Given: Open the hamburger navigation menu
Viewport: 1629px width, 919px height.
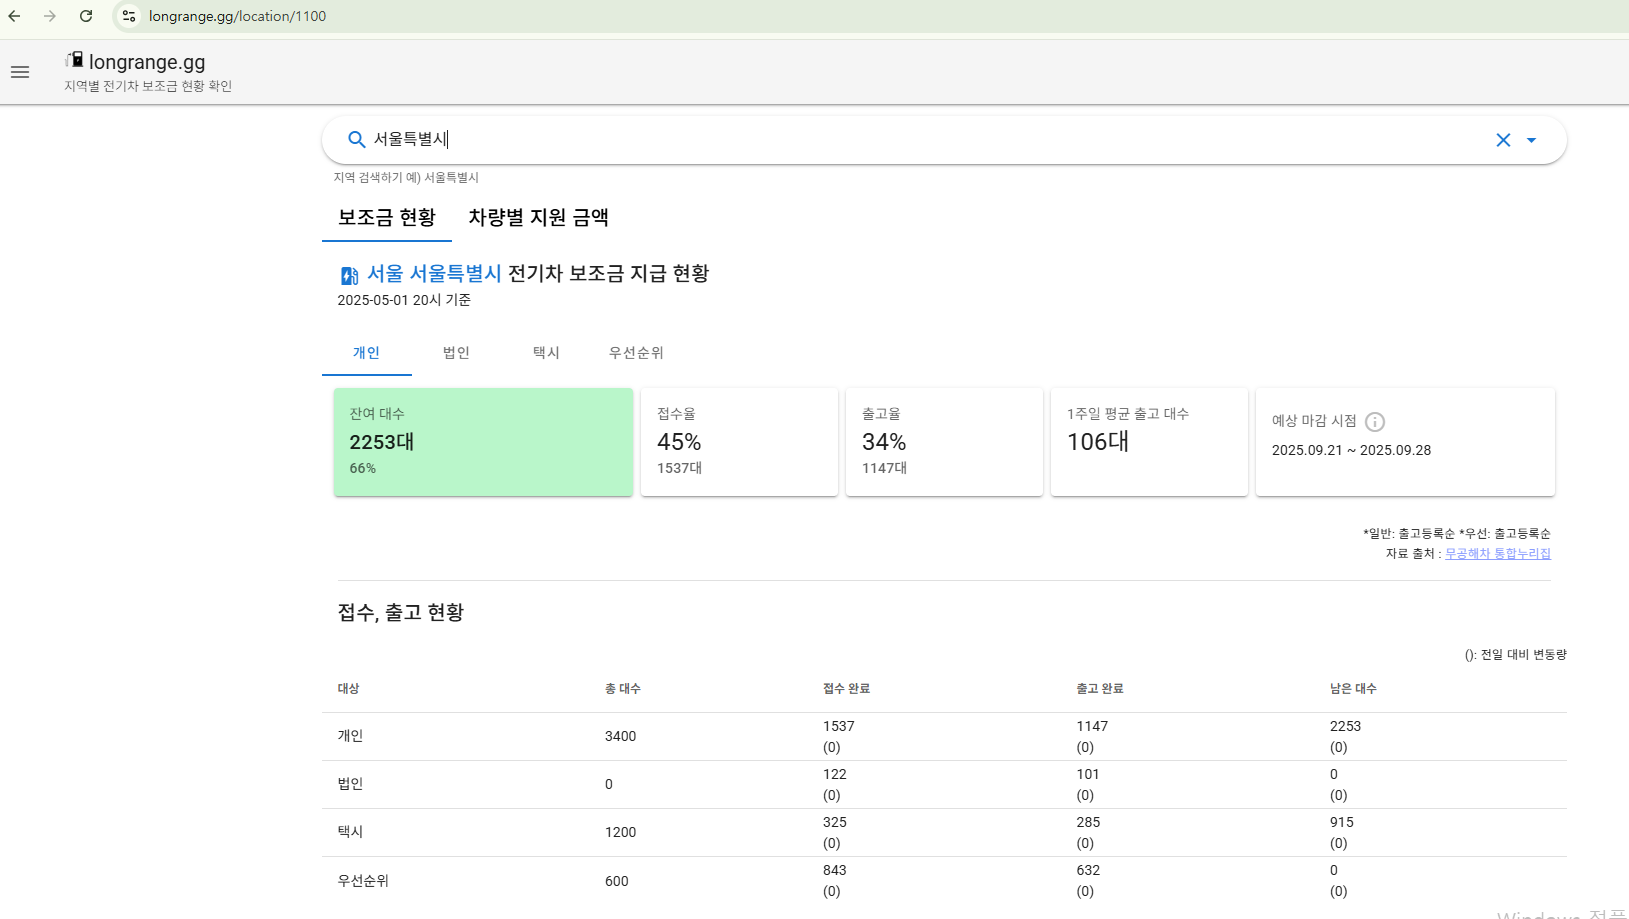Looking at the screenshot, I should pos(20,72).
